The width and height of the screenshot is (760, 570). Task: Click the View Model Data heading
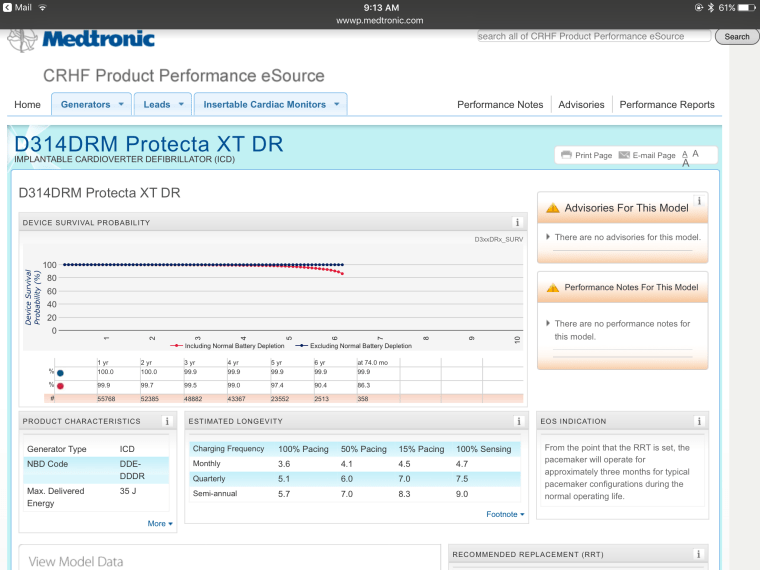point(76,561)
